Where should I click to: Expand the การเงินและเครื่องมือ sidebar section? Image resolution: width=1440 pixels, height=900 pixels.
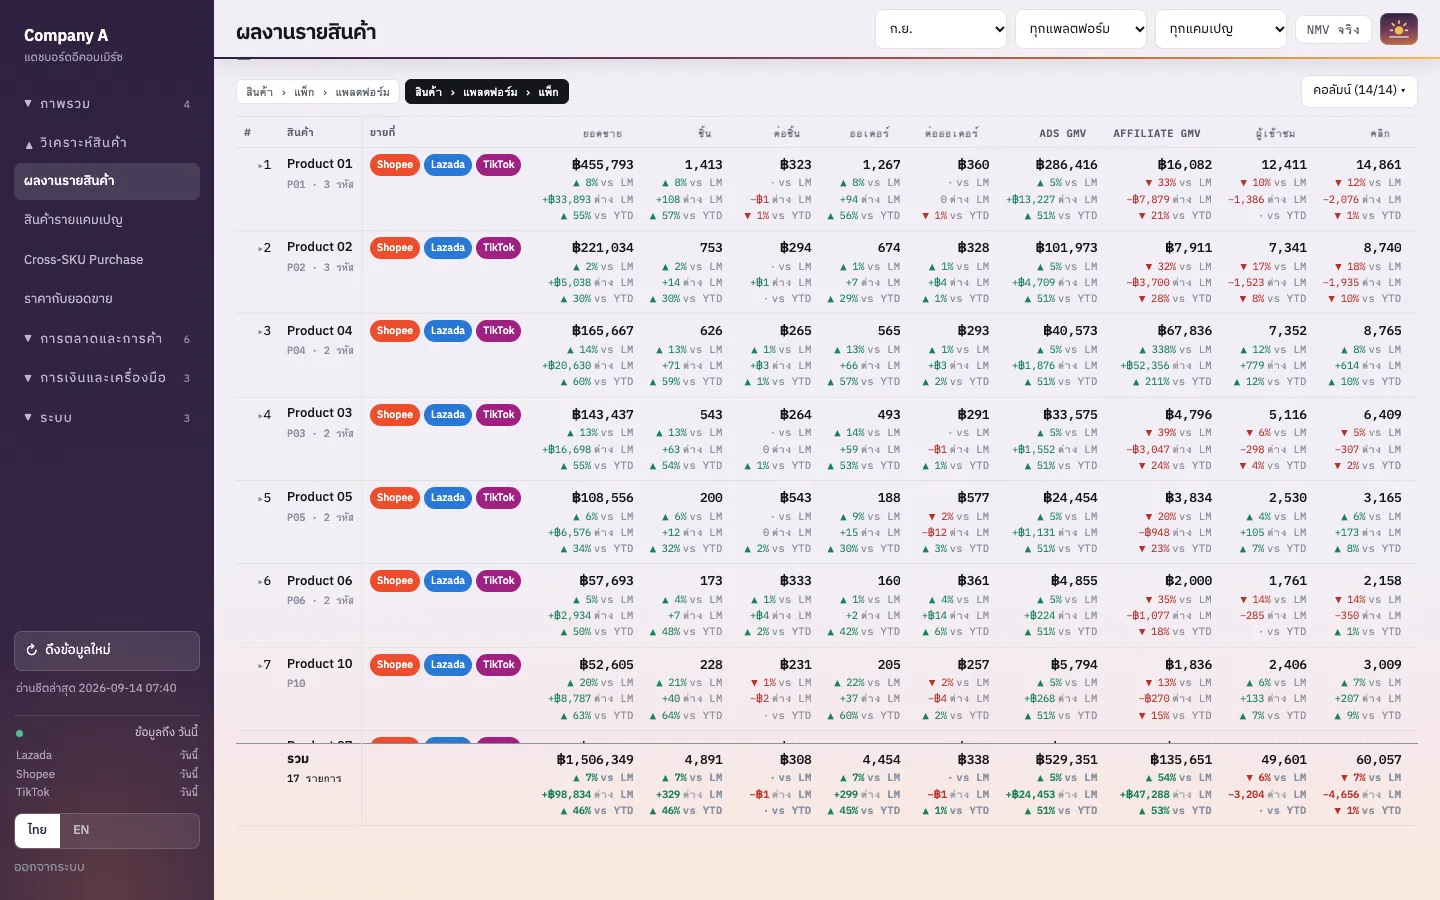tap(107, 378)
